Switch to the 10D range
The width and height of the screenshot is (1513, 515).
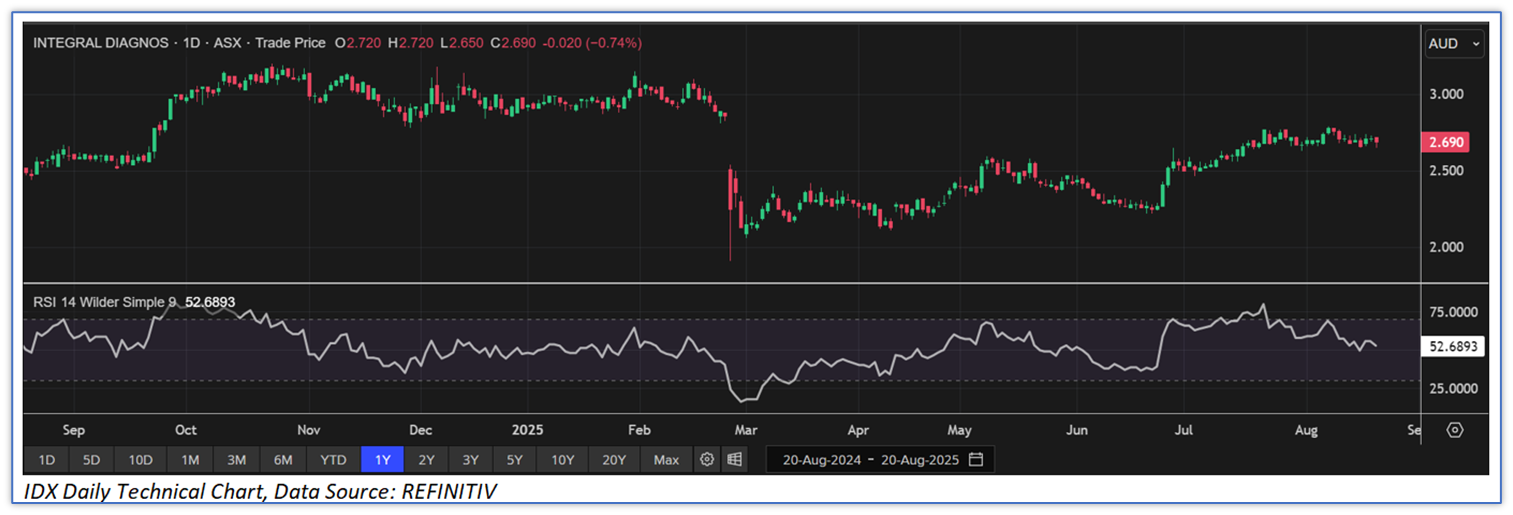pyautogui.click(x=140, y=460)
